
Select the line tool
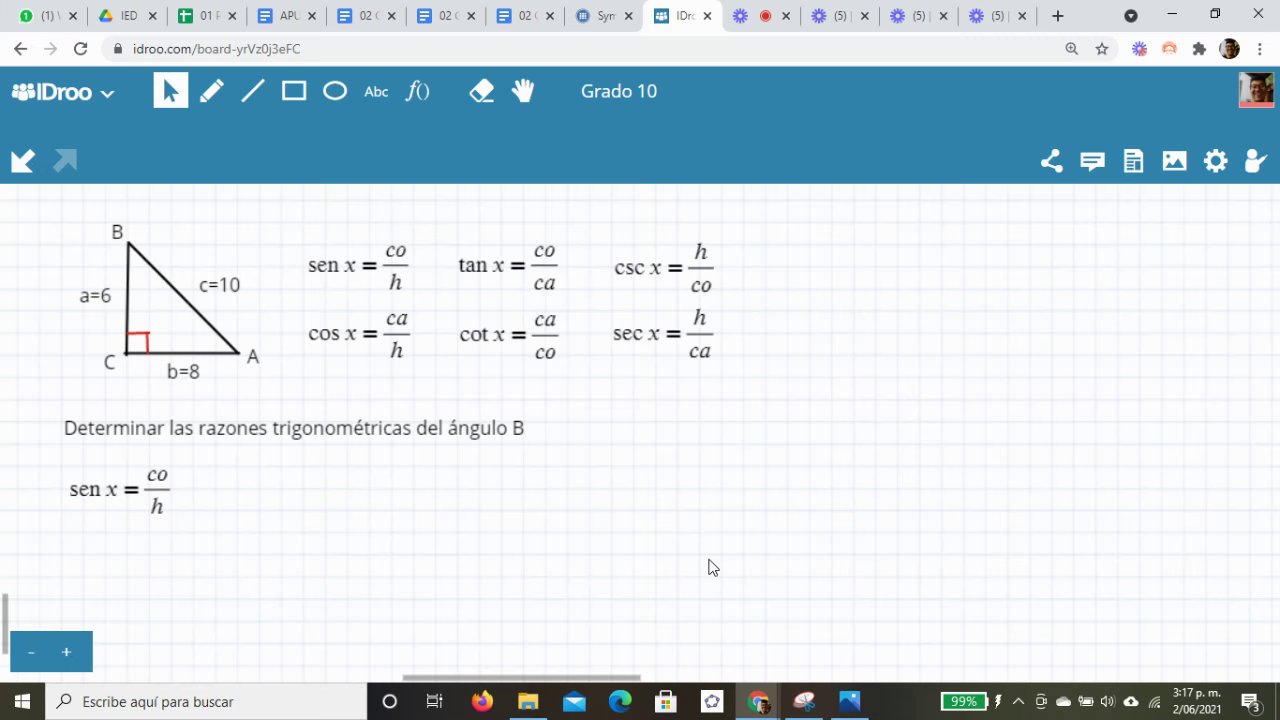[x=253, y=91]
